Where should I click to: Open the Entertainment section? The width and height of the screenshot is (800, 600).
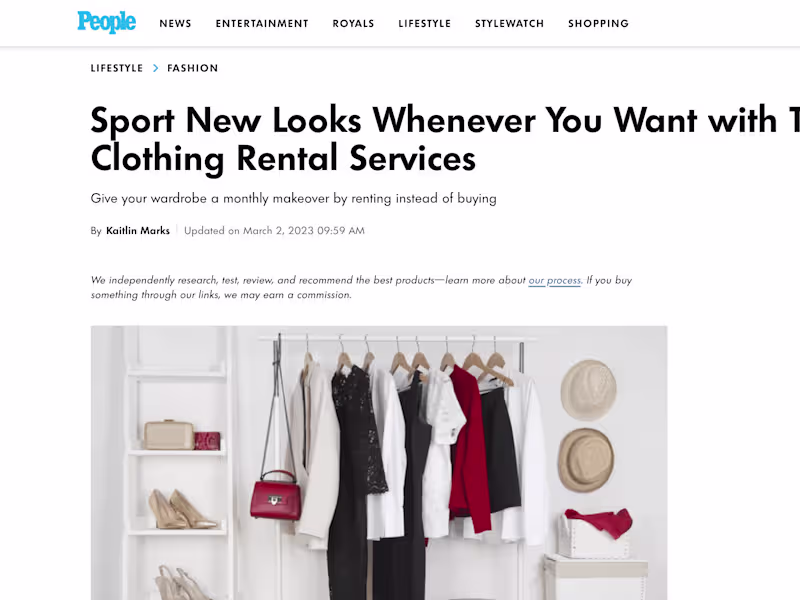[x=262, y=23]
